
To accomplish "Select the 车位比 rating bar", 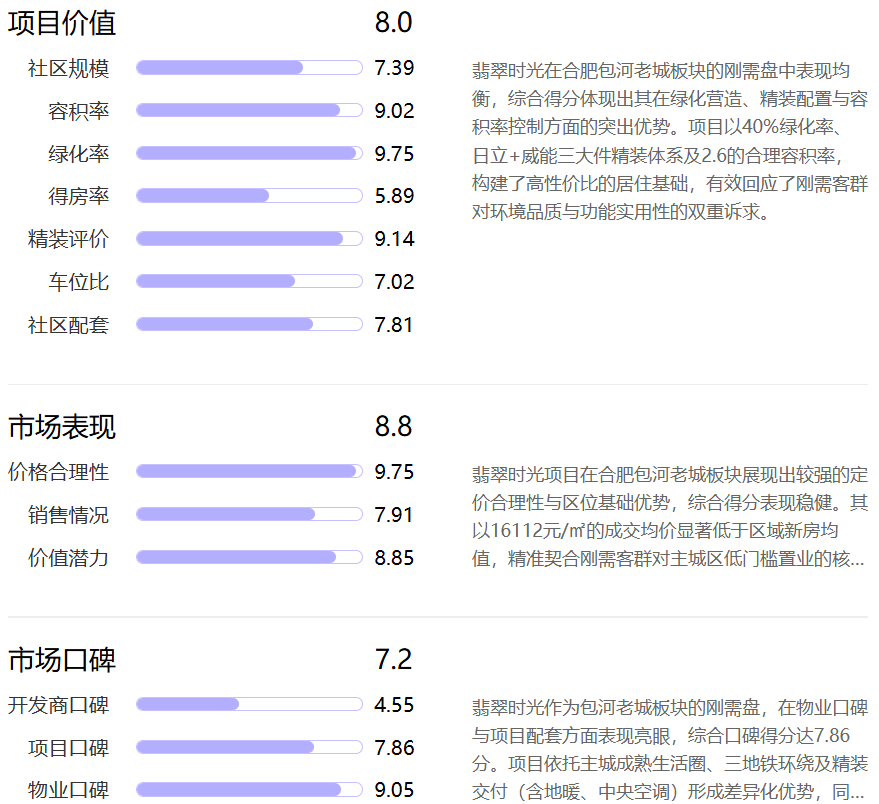I will click(x=249, y=281).
